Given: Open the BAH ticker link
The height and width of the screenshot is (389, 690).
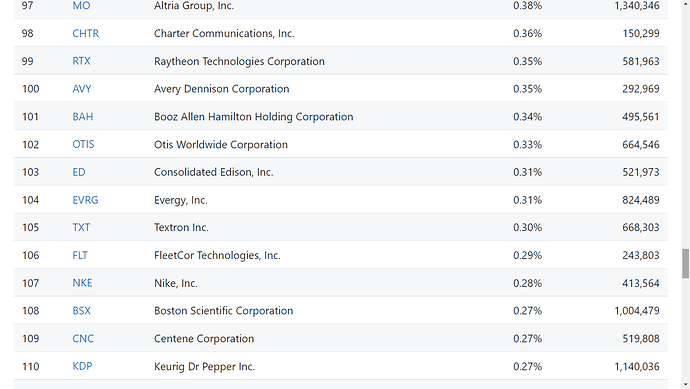Looking at the screenshot, I should (83, 117).
